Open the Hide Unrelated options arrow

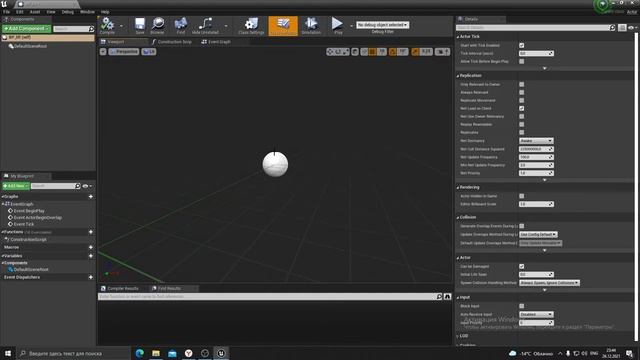pyautogui.click(x=226, y=26)
